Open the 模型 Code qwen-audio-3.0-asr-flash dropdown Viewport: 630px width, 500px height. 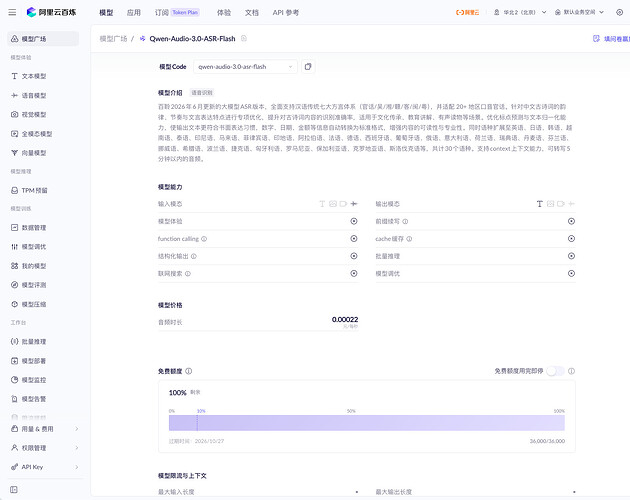tap(245, 67)
